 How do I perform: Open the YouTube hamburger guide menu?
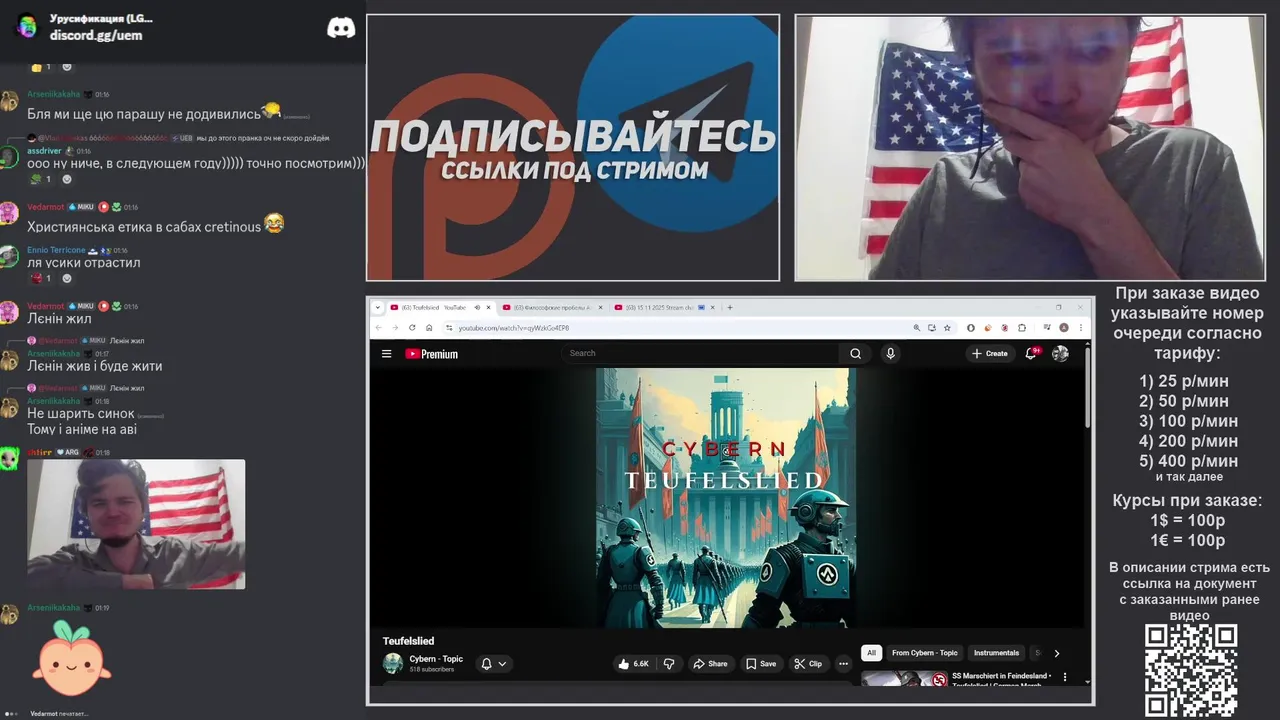pyautogui.click(x=386, y=353)
